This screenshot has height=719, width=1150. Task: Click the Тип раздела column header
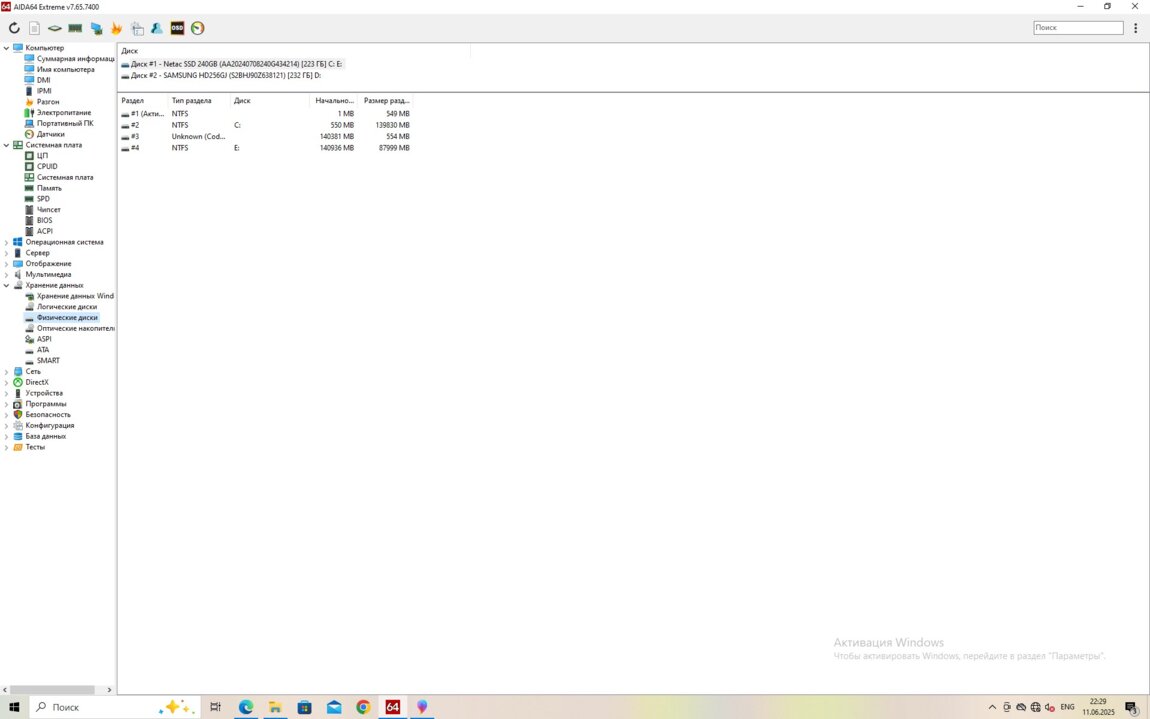(x=191, y=101)
